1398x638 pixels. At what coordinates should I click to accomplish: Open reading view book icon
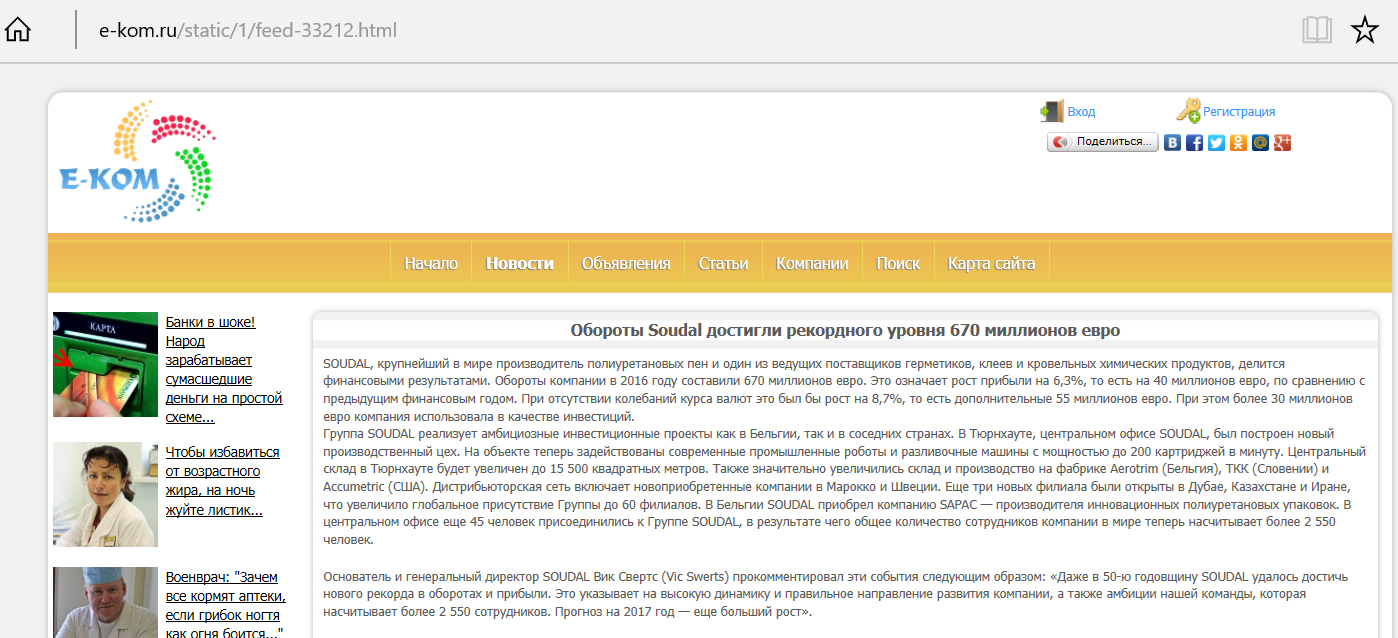[x=1317, y=30]
